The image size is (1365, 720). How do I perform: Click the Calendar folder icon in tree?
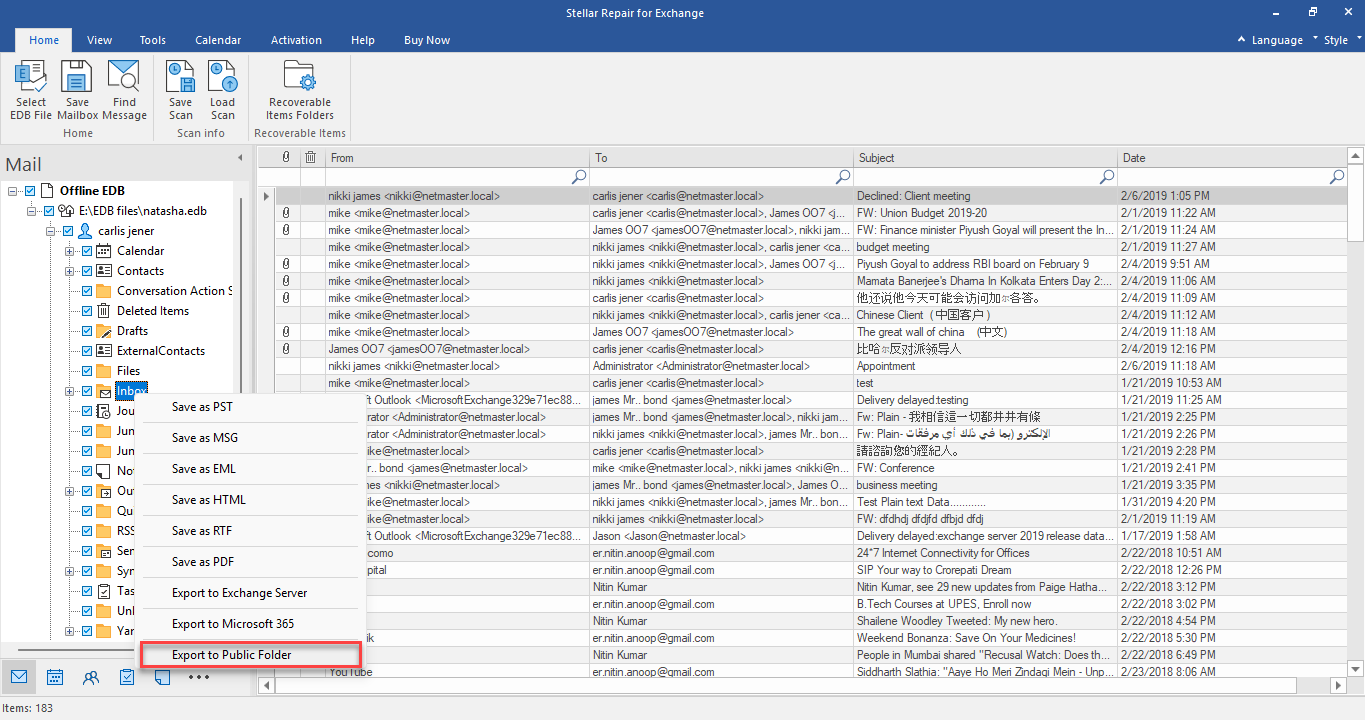point(103,251)
